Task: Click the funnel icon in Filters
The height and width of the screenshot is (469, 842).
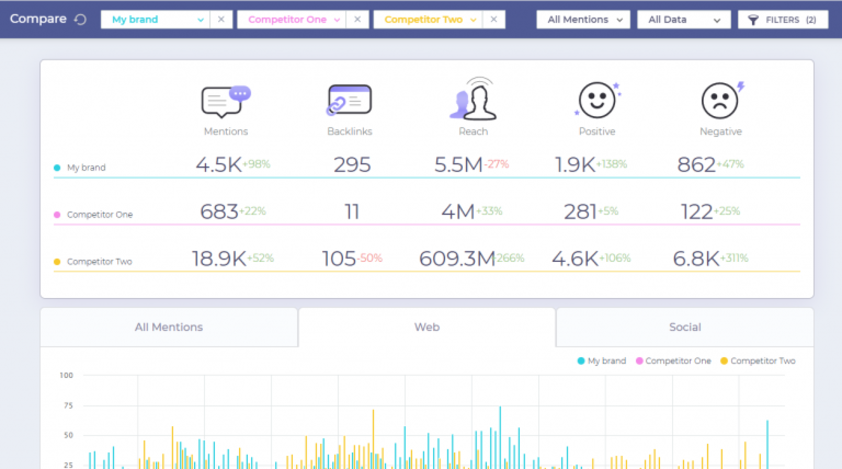Action: pyautogui.click(x=753, y=19)
